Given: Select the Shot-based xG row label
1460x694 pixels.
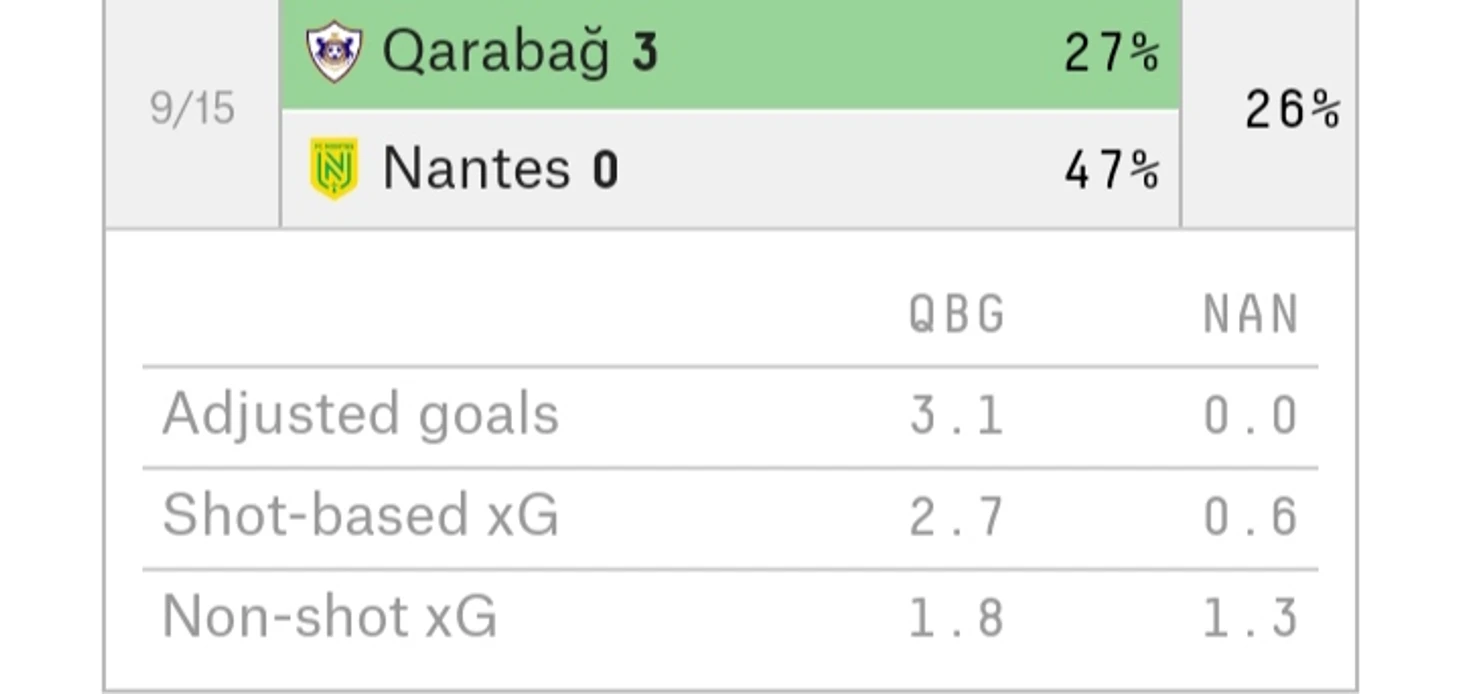Looking at the screenshot, I should (x=360, y=515).
